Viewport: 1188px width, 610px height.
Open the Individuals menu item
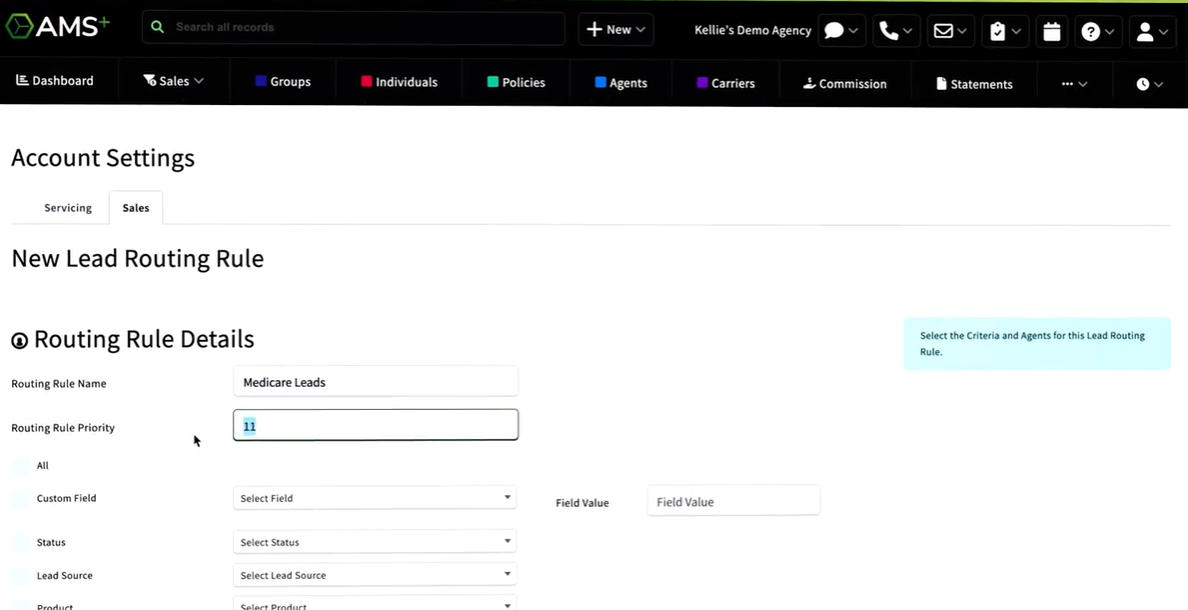[x=399, y=82]
